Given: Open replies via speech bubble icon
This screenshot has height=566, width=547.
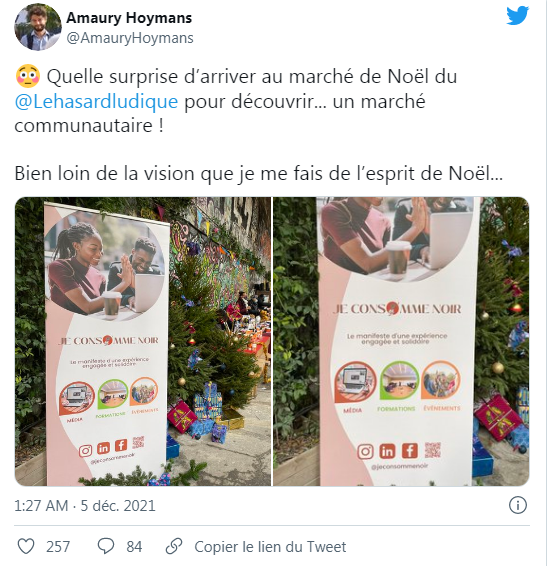Looking at the screenshot, I should point(106,546).
